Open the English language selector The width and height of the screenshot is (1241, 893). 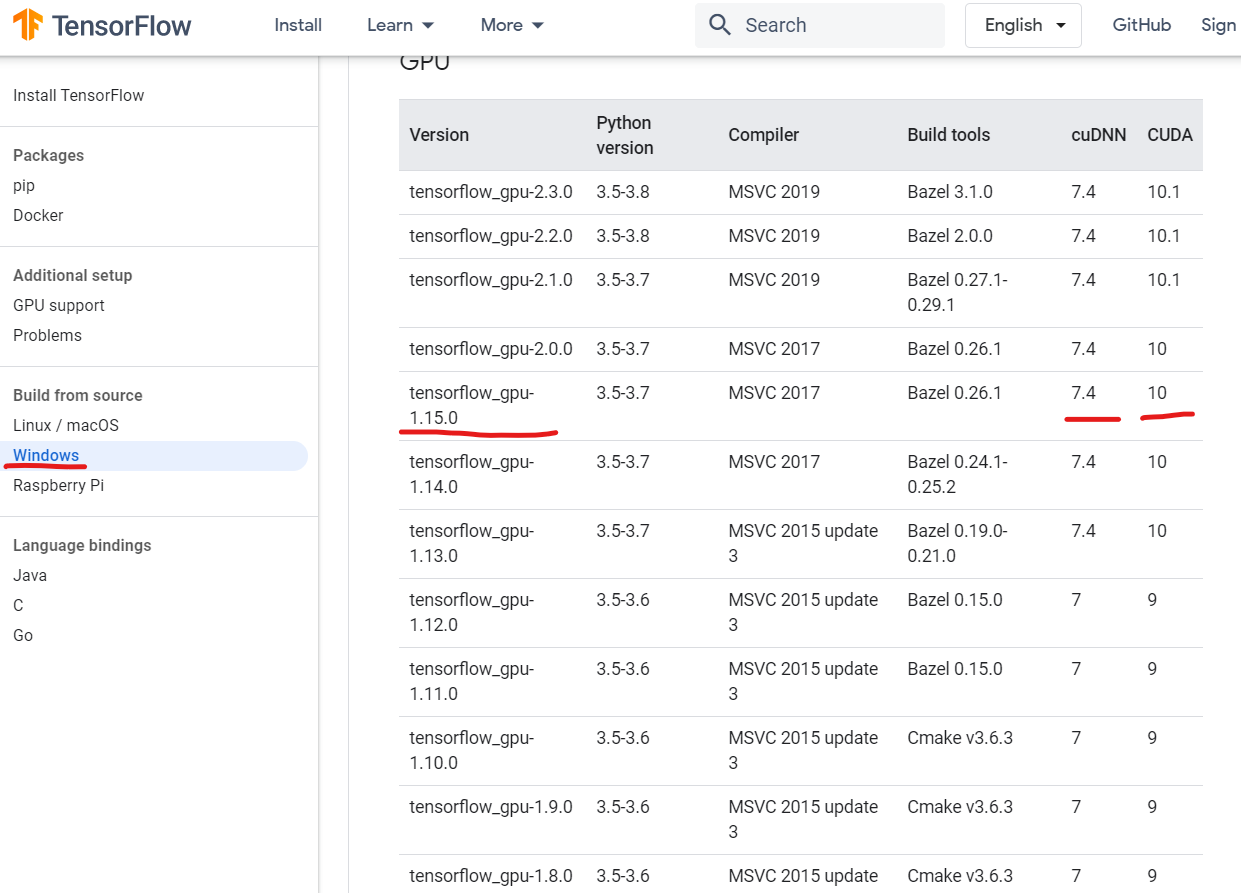(x=1021, y=25)
